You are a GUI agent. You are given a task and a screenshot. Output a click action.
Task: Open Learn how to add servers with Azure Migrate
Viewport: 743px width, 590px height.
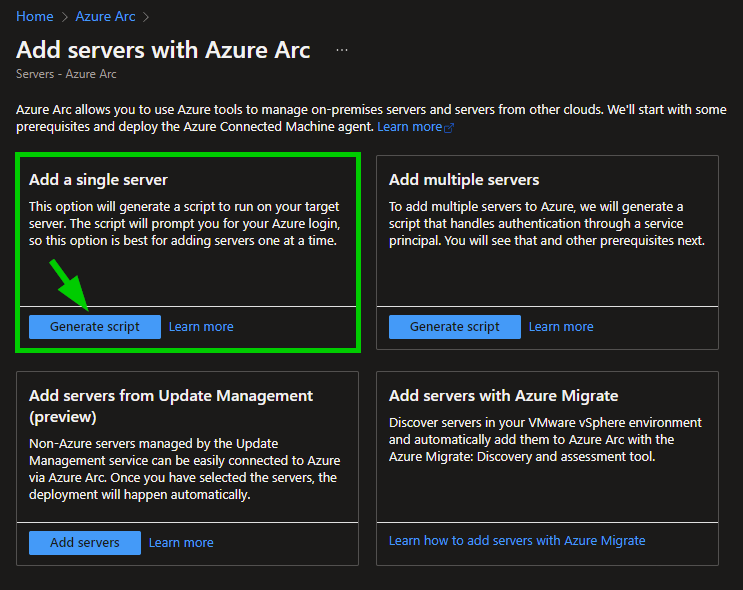tap(517, 541)
